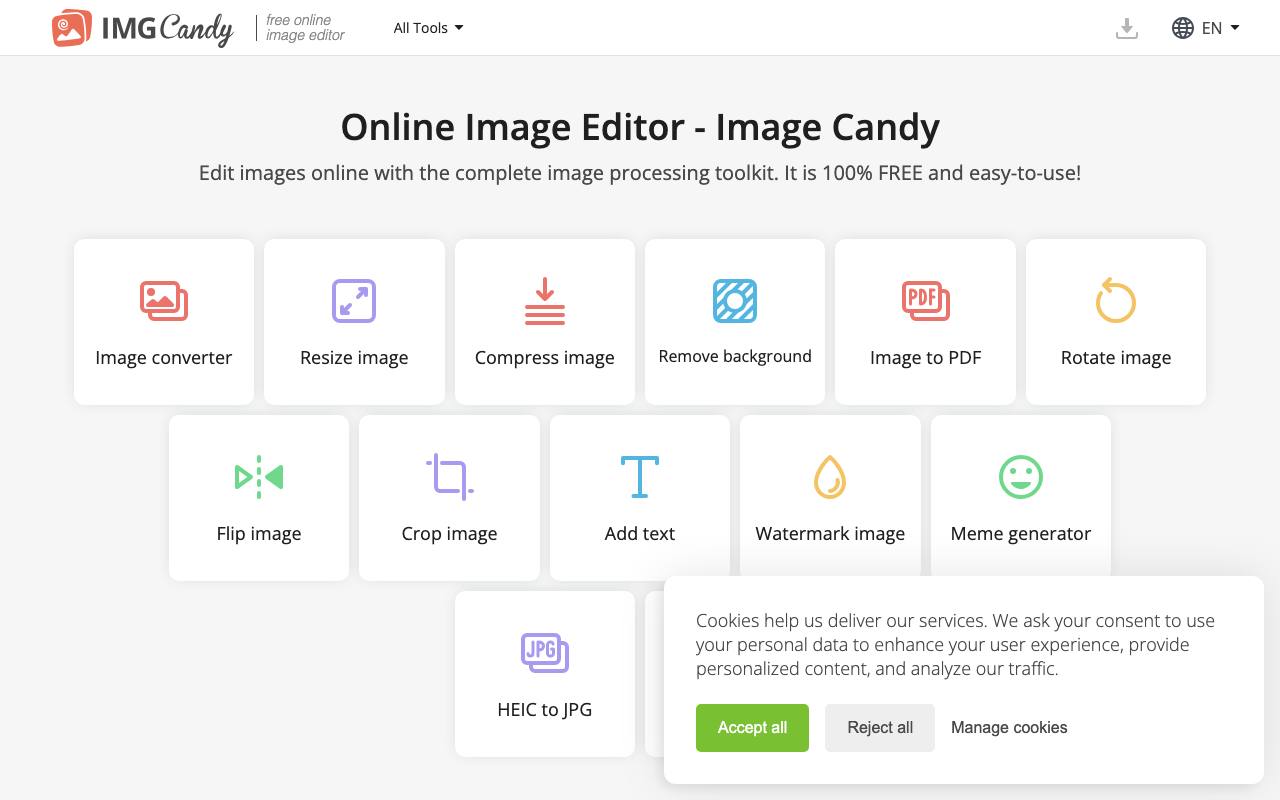
Task: Click the IMG Candy wordmark text
Action: tap(167, 29)
